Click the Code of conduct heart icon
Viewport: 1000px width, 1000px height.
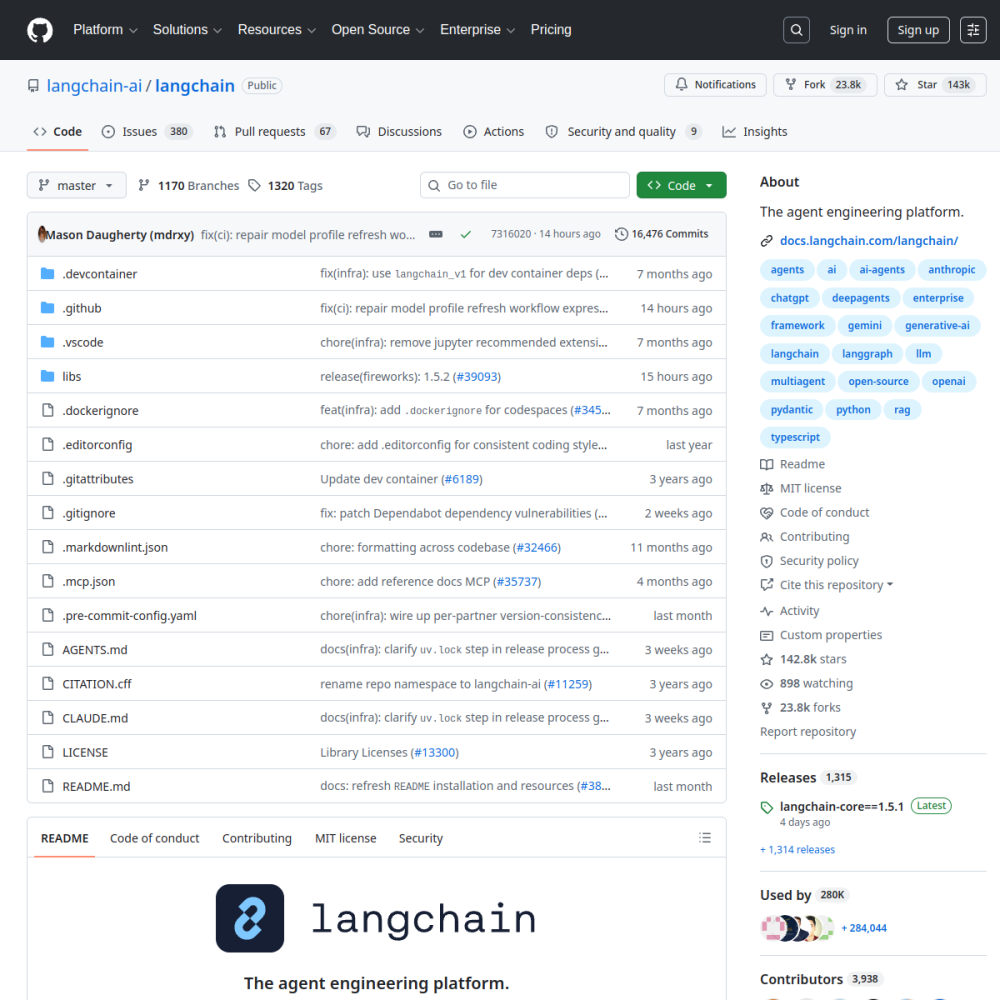click(766, 513)
